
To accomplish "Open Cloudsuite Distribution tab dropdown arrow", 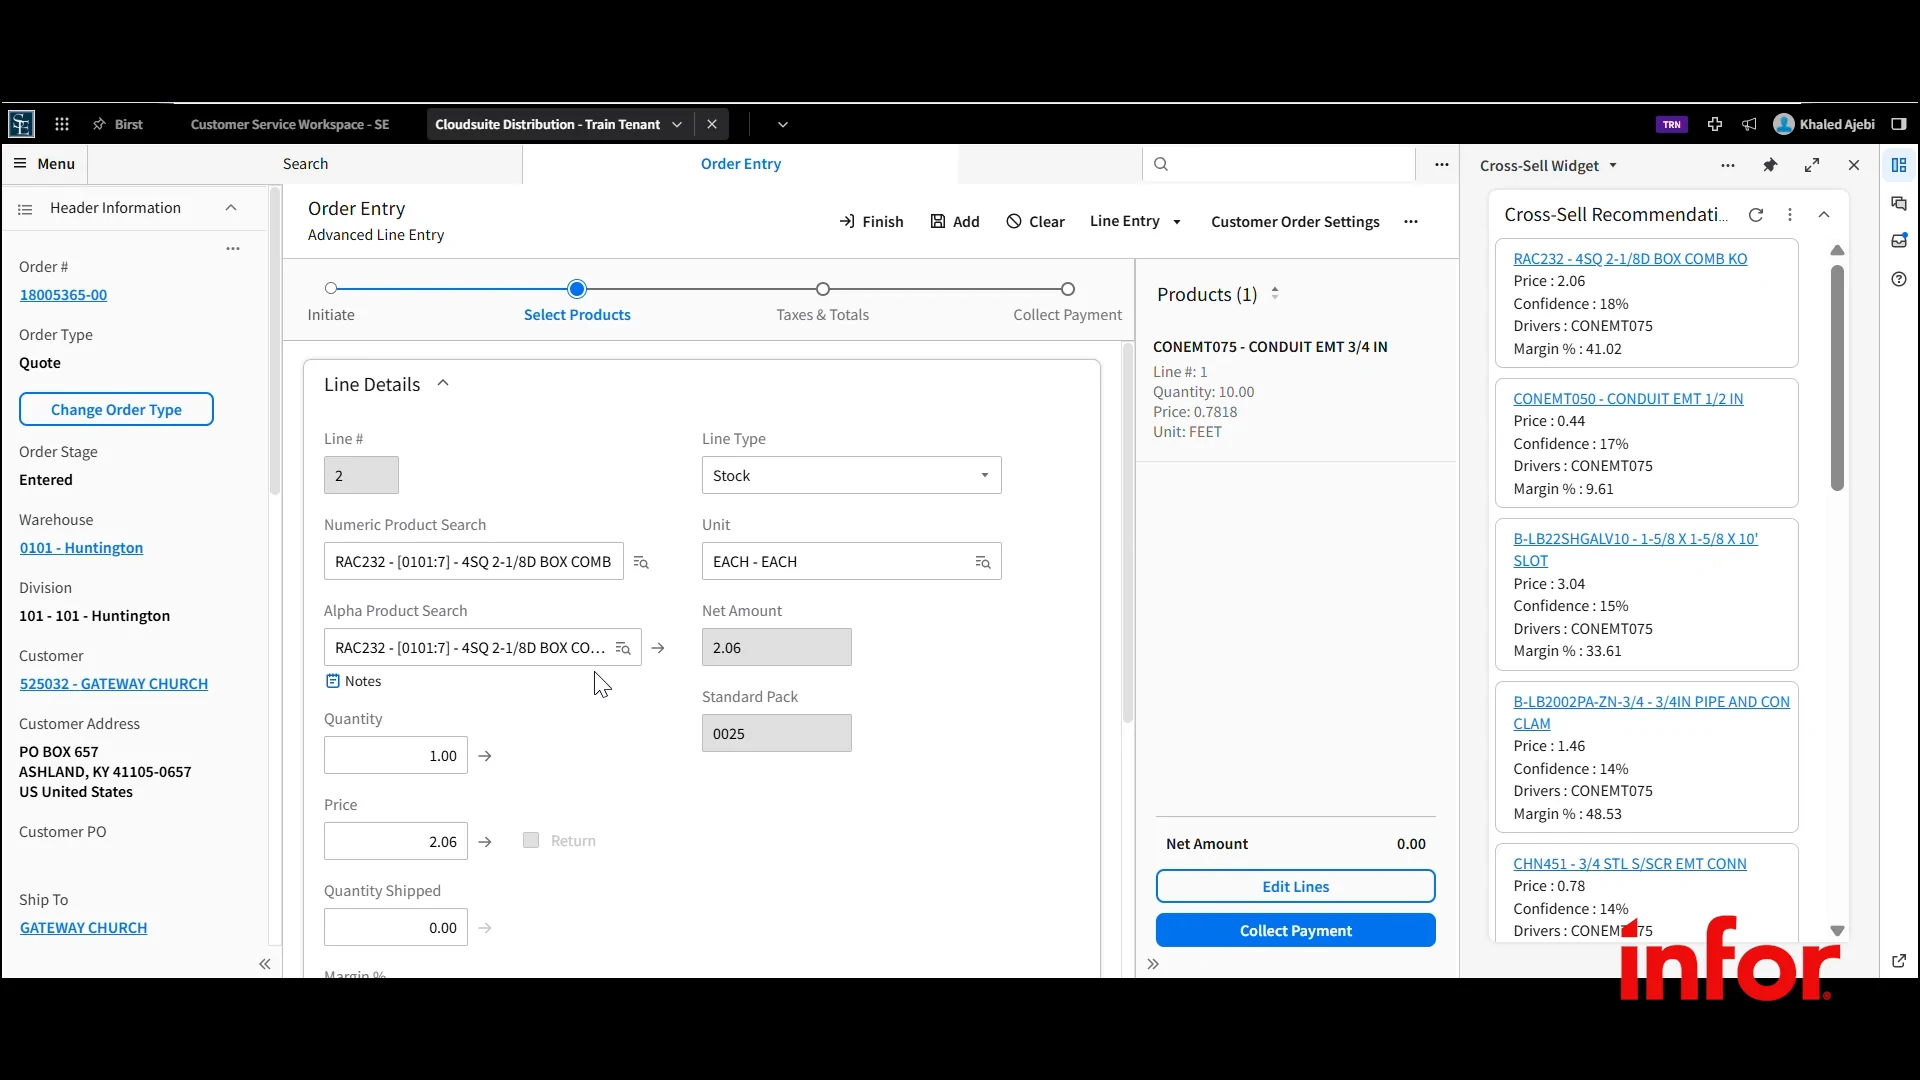I will point(677,124).
